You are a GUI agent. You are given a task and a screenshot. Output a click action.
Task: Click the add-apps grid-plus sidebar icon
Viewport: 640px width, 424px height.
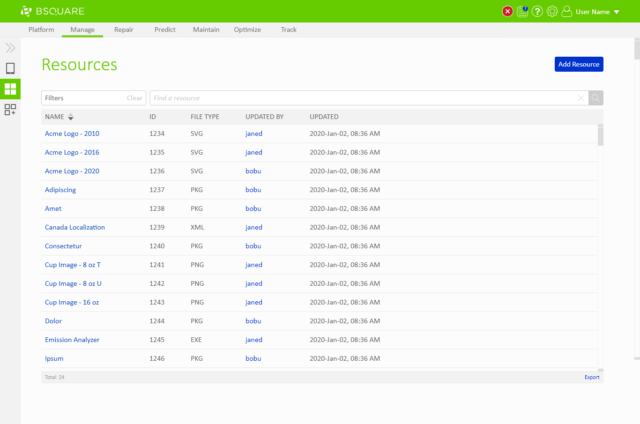point(10,110)
